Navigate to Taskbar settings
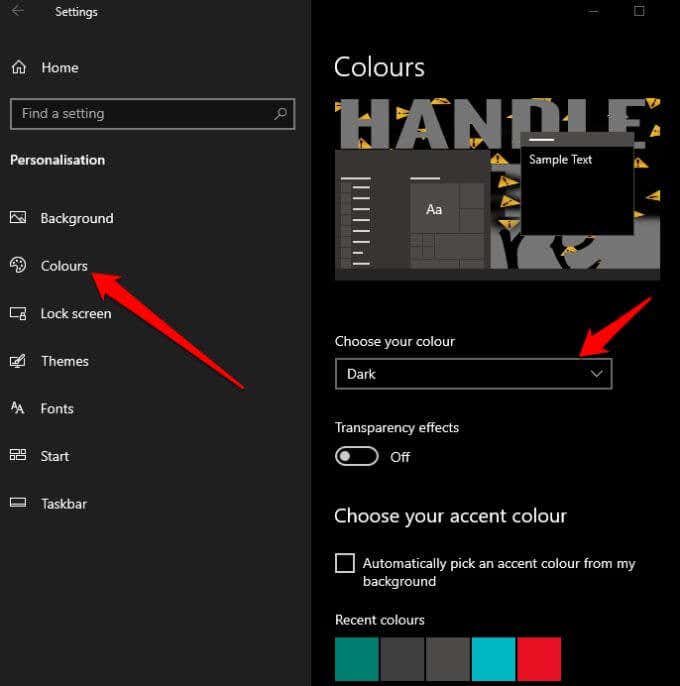This screenshot has width=680, height=686. [x=64, y=504]
